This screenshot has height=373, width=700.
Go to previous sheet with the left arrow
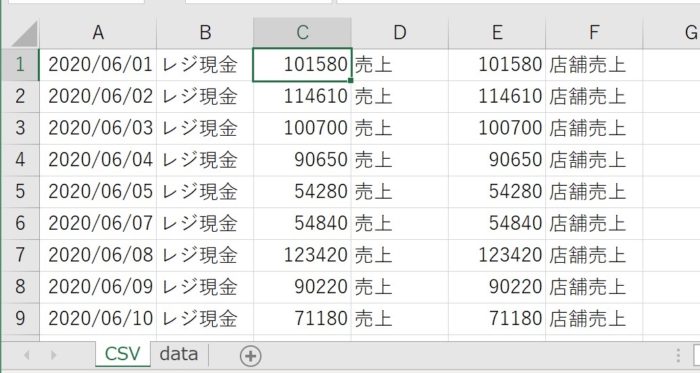click(x=27, y=355)
